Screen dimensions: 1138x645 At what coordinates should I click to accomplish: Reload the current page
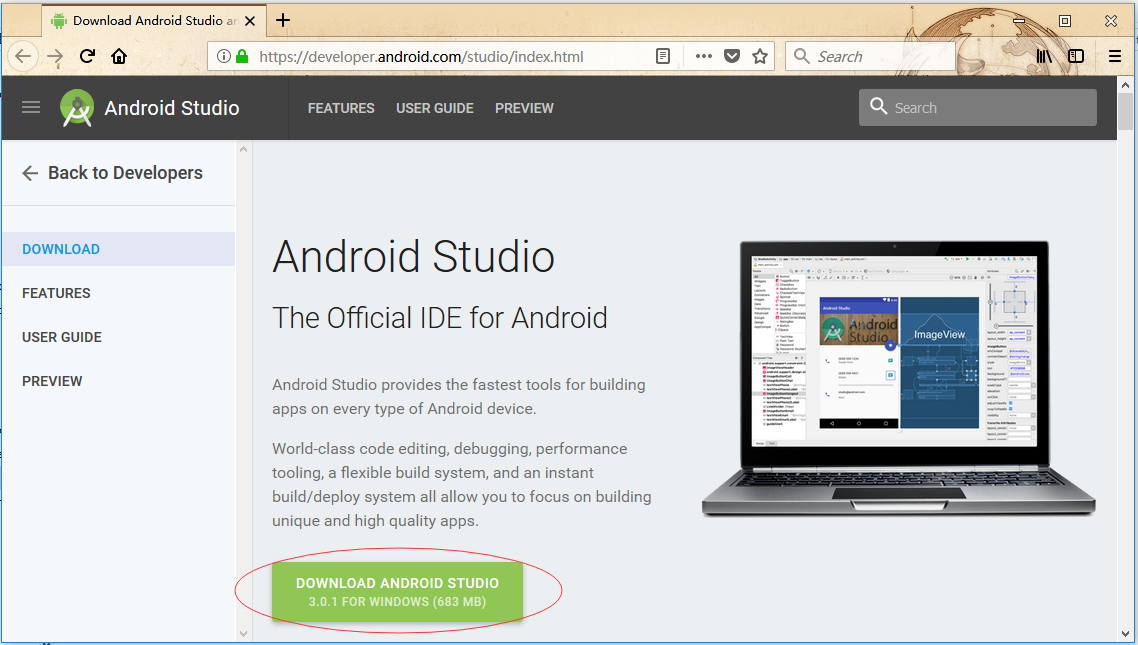click(87, 57)
